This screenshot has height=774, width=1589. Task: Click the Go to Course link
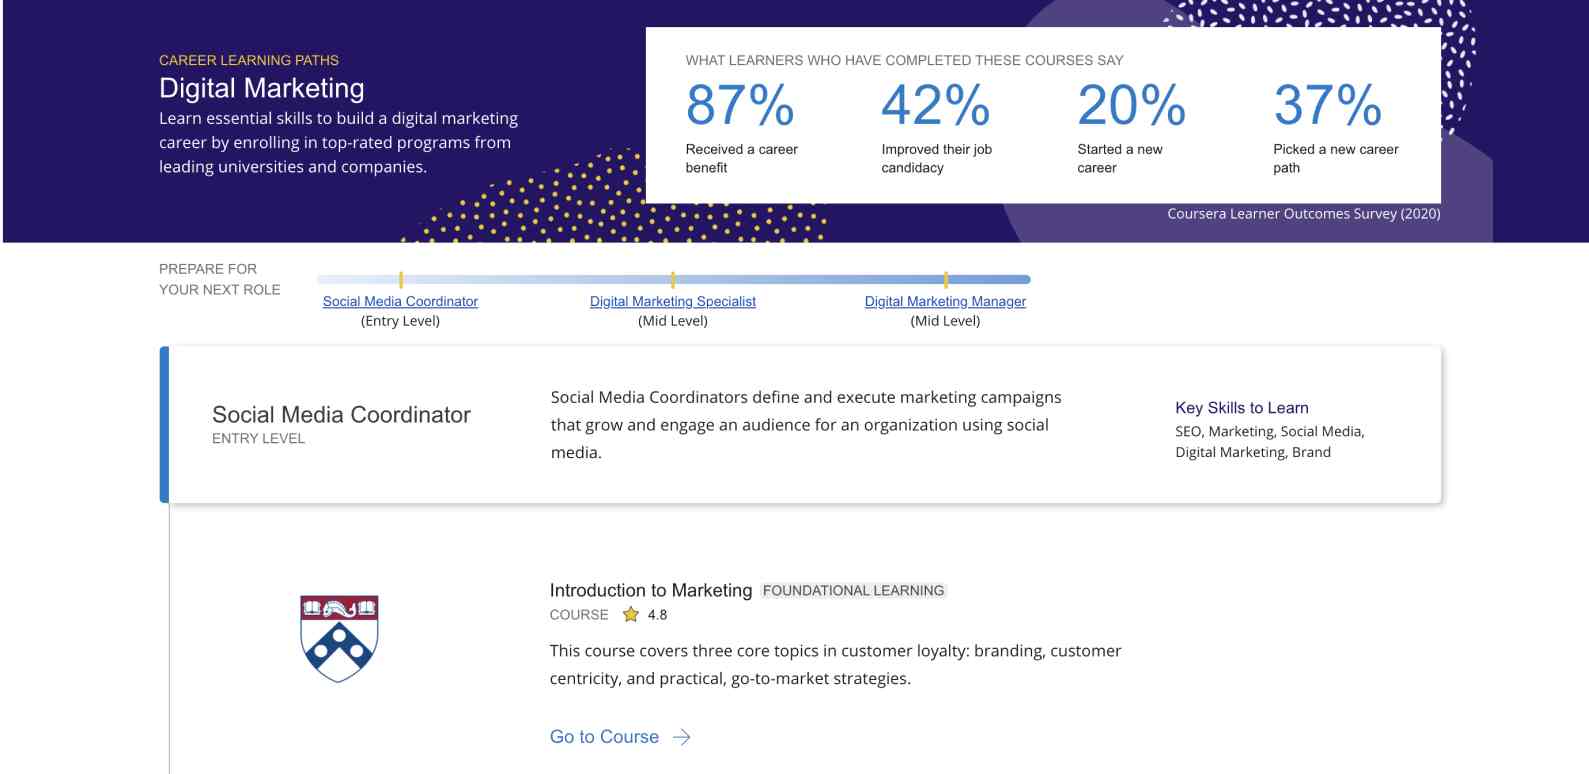604,737
